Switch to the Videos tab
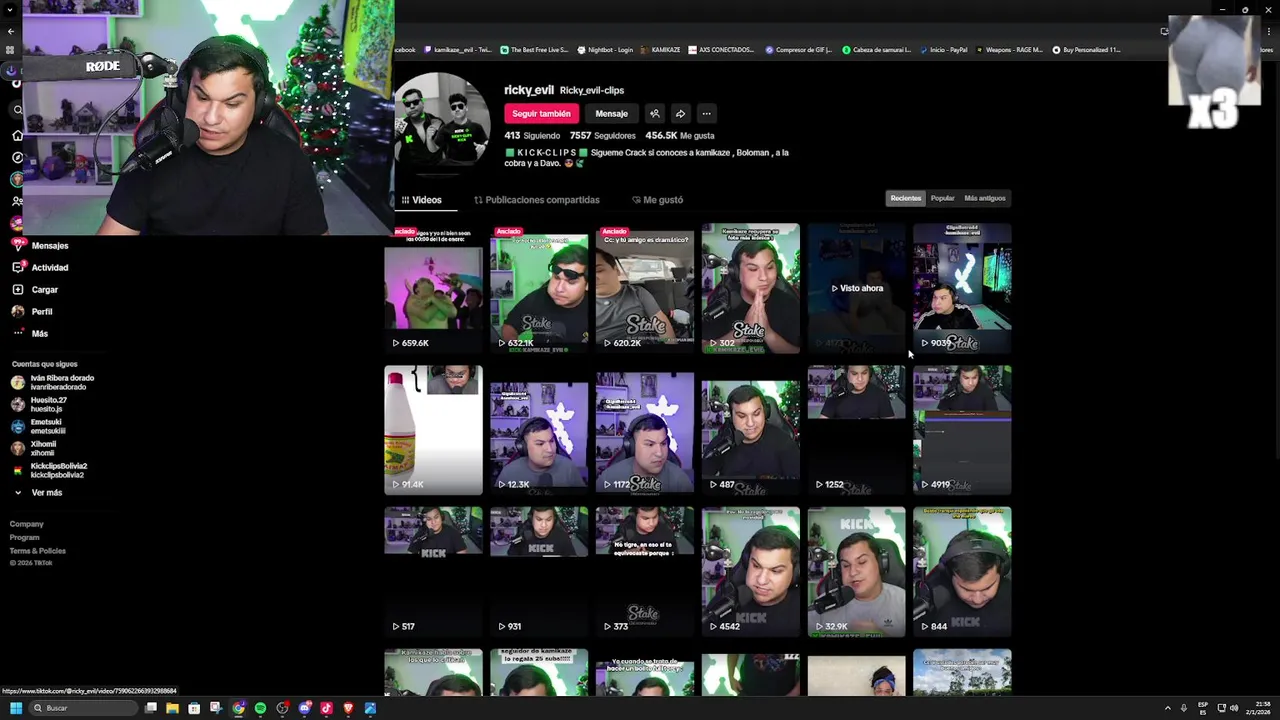Screen dimensions: 1280x720 coord(422,200)
